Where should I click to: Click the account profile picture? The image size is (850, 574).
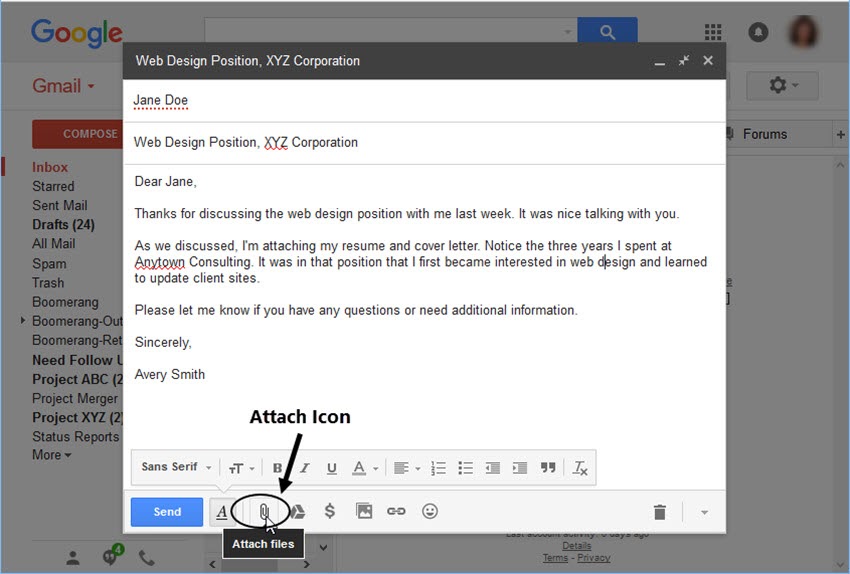point(803,31)
